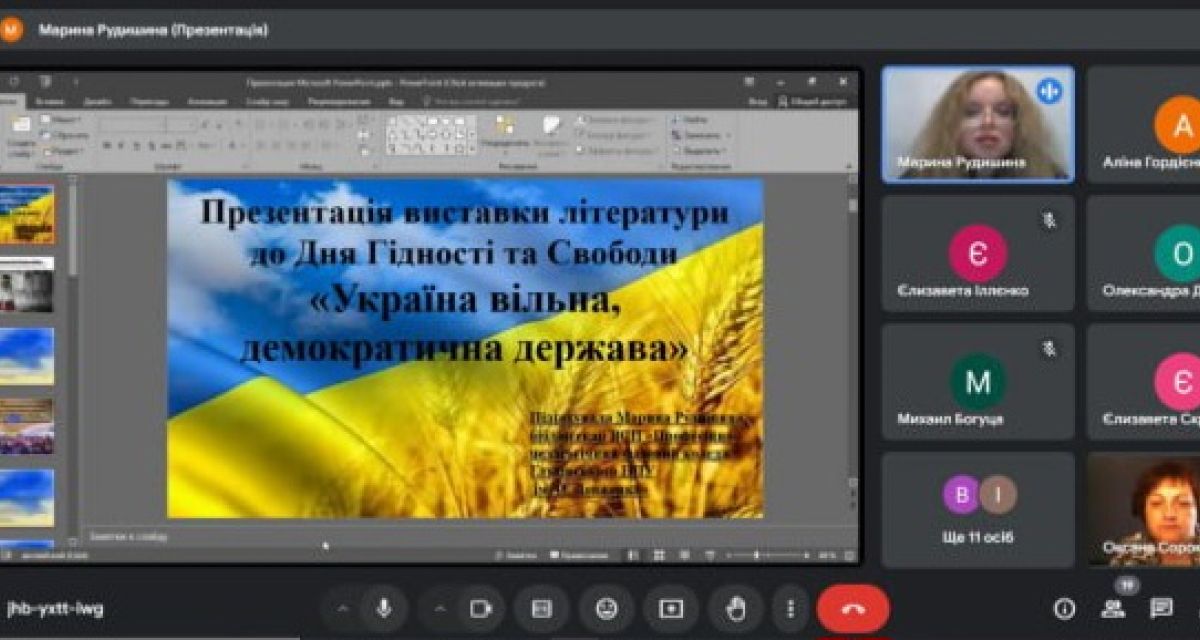
Task: Toggle raise hand
Action: (x=736, y=608)
